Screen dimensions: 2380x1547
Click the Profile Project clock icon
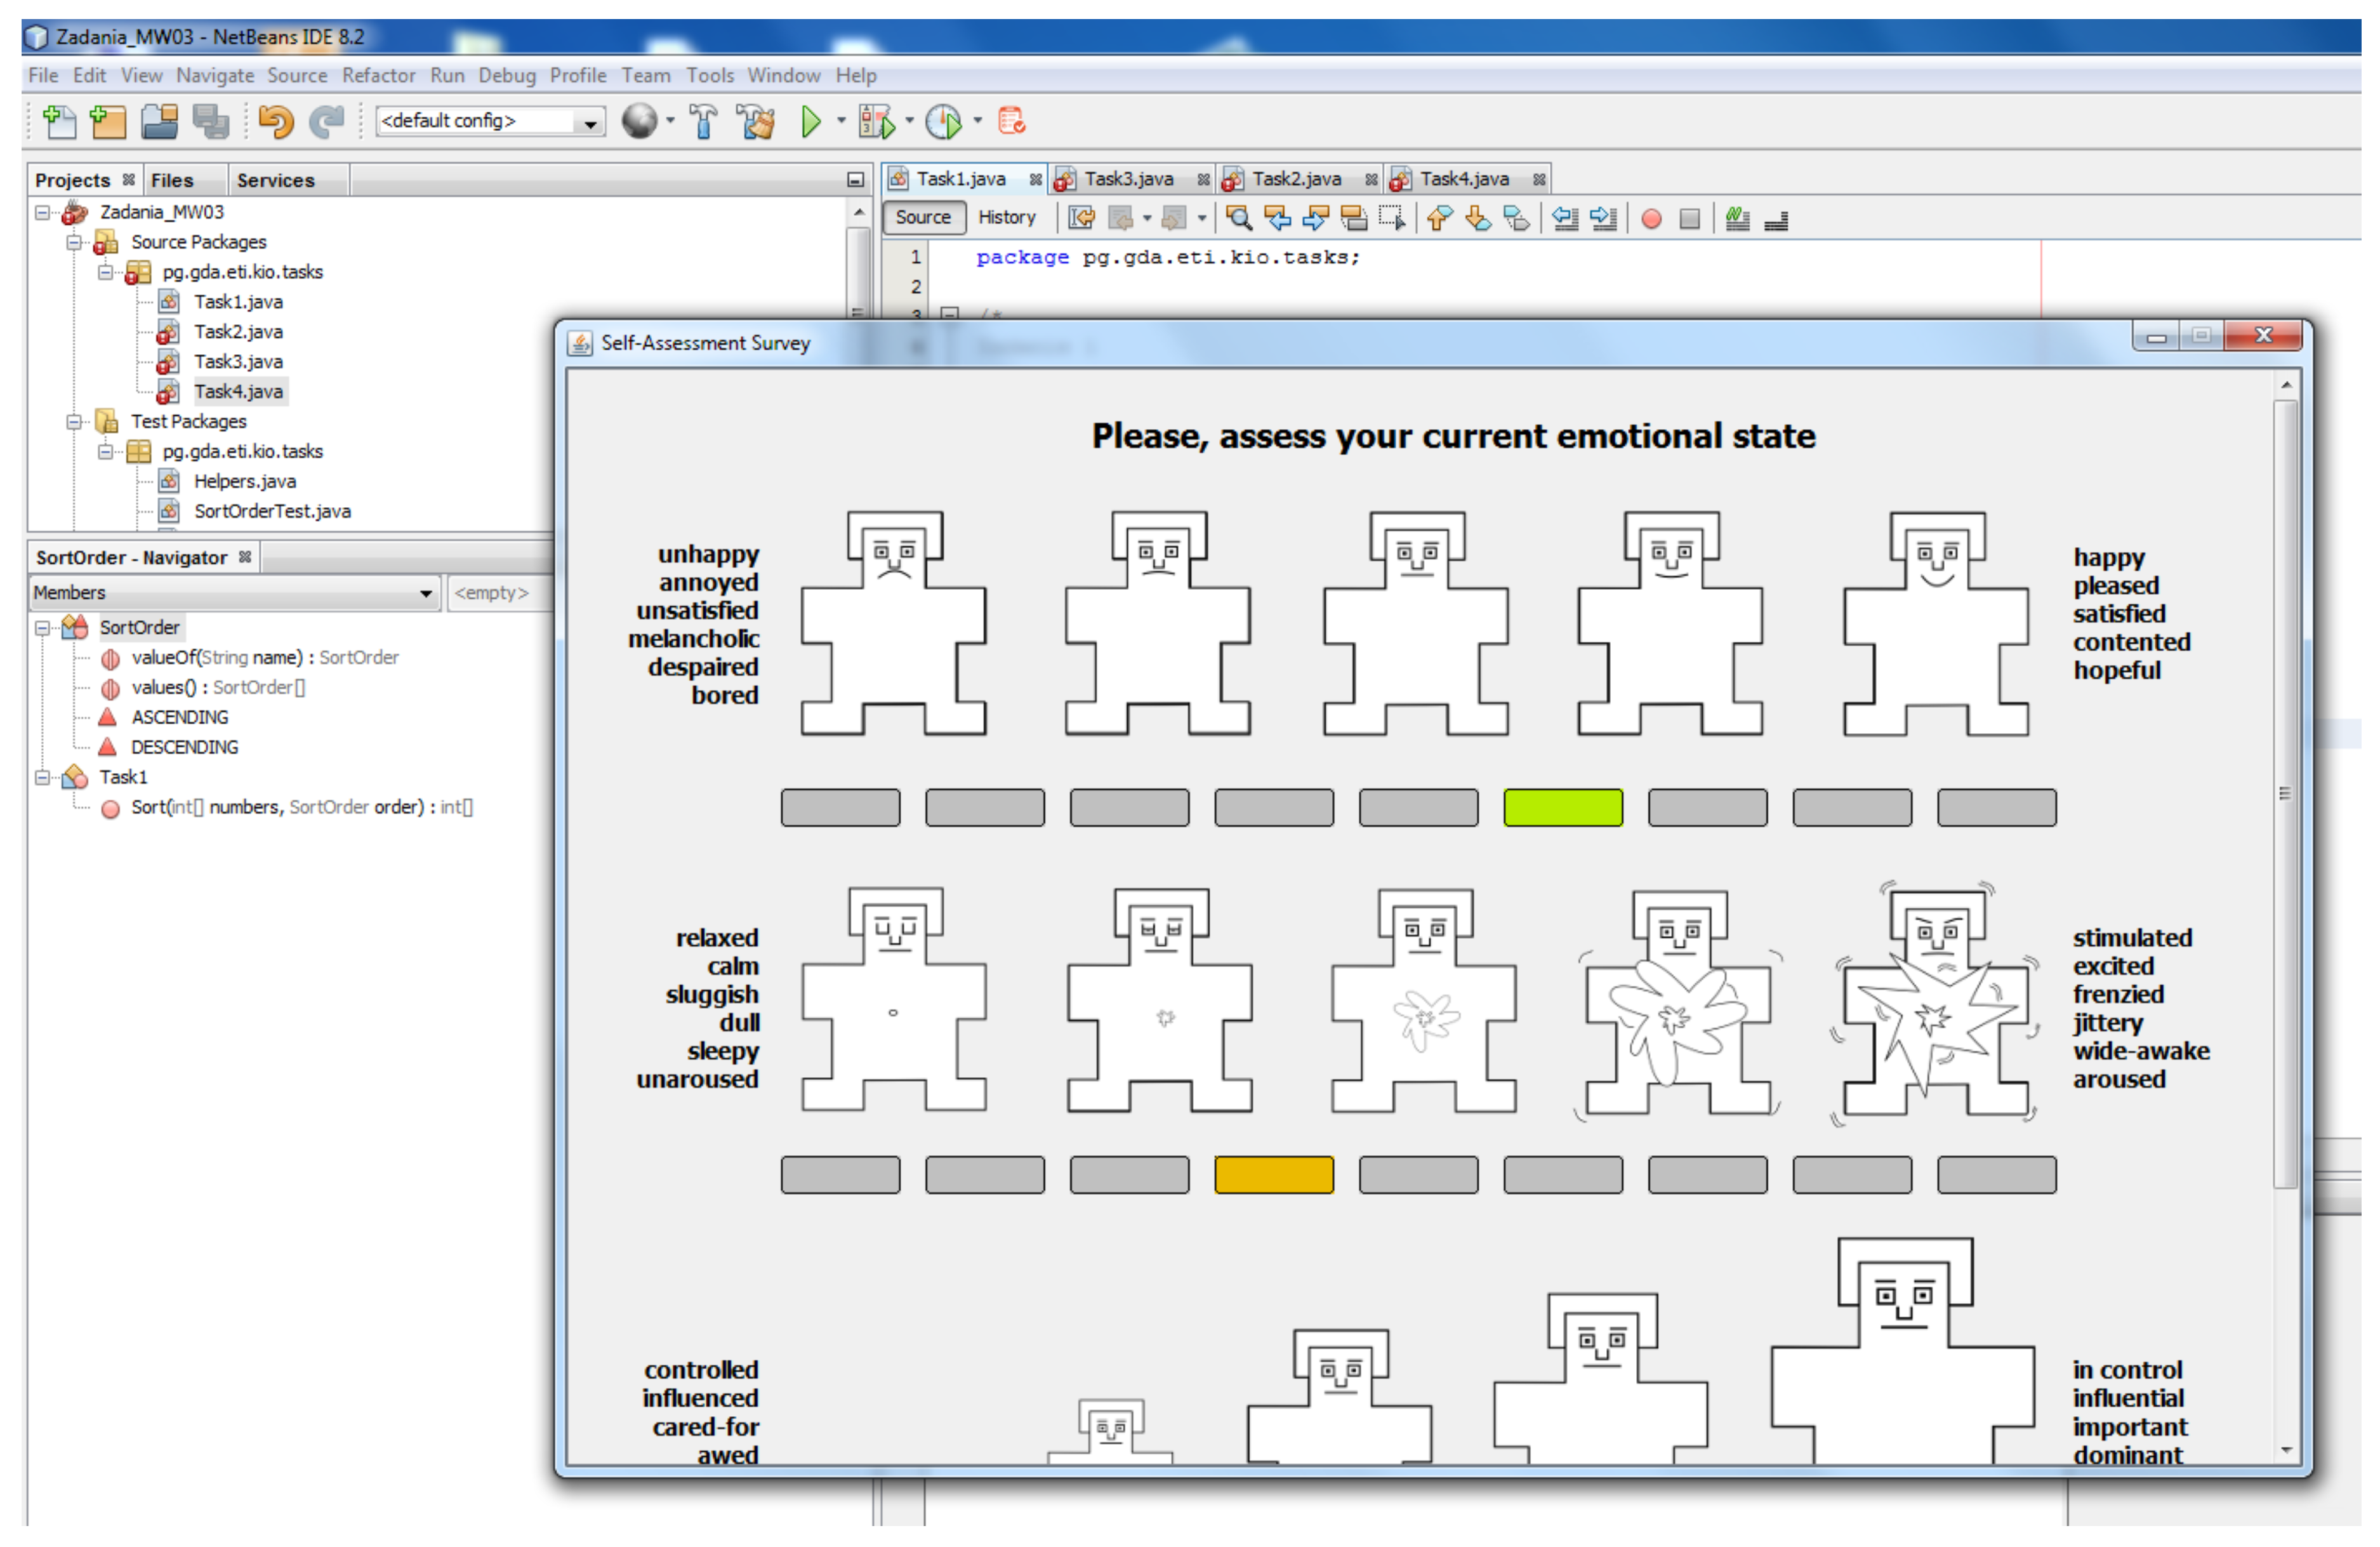(944, 122)
